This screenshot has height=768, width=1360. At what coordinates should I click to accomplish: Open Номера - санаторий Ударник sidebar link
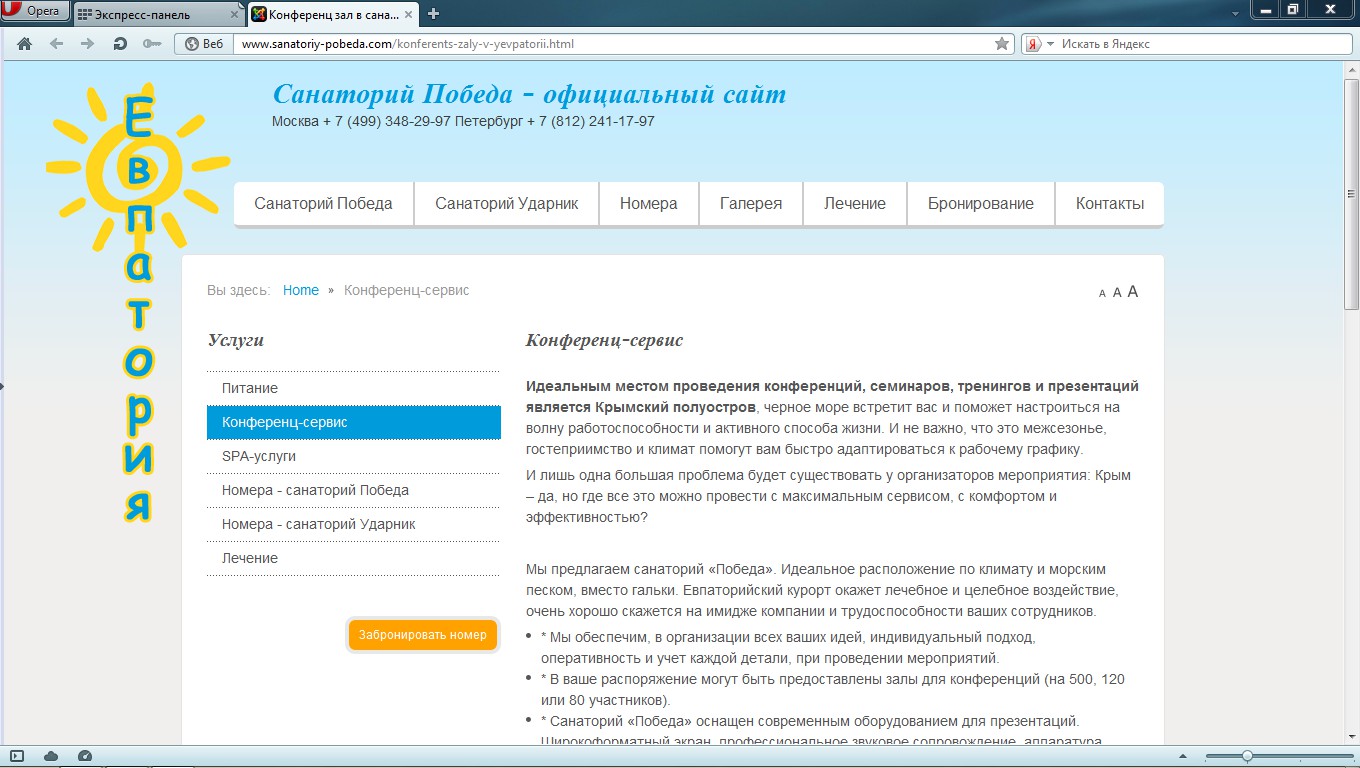(353, 524)
